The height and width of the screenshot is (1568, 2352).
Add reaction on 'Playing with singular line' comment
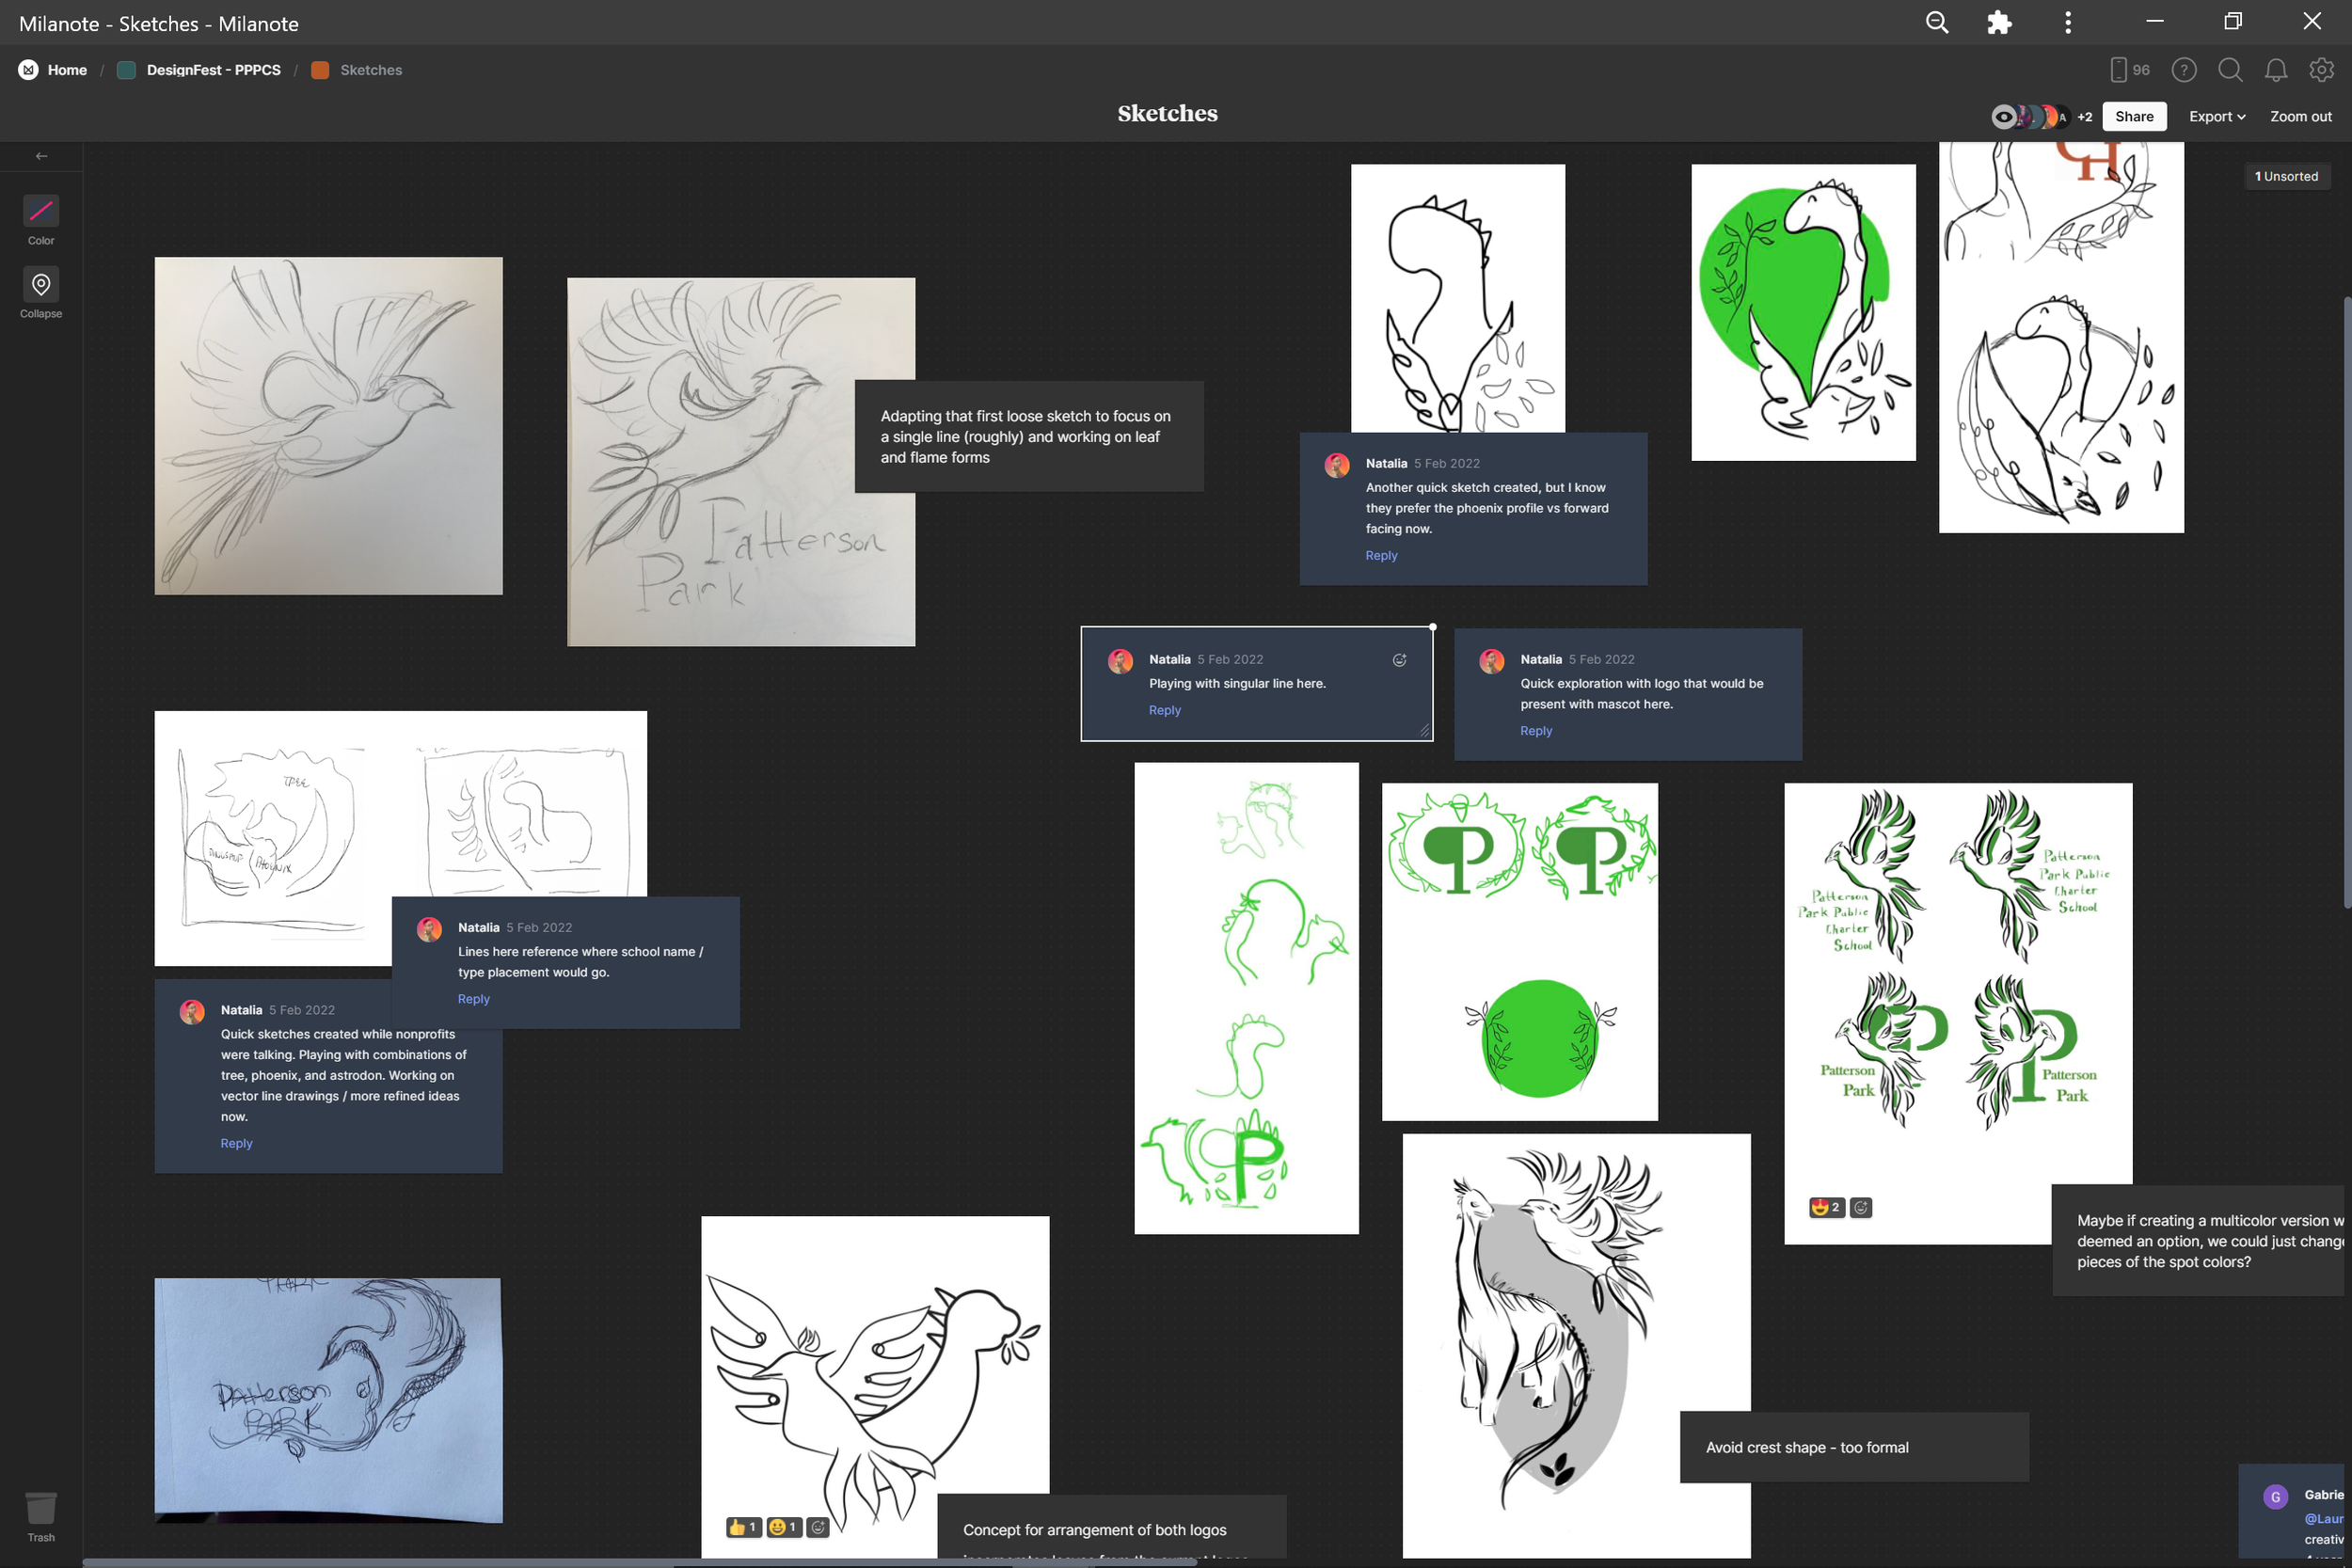coord(1399,660)
